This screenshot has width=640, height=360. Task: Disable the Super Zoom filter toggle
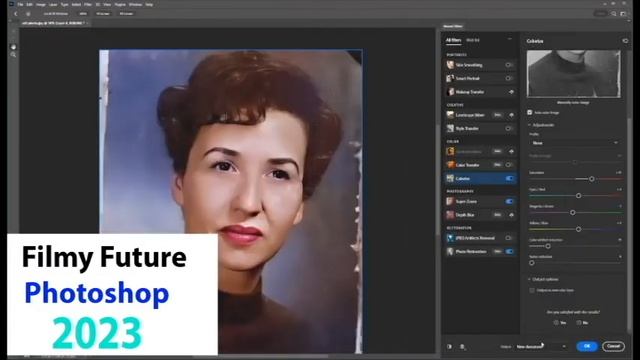tap(509, 201)
